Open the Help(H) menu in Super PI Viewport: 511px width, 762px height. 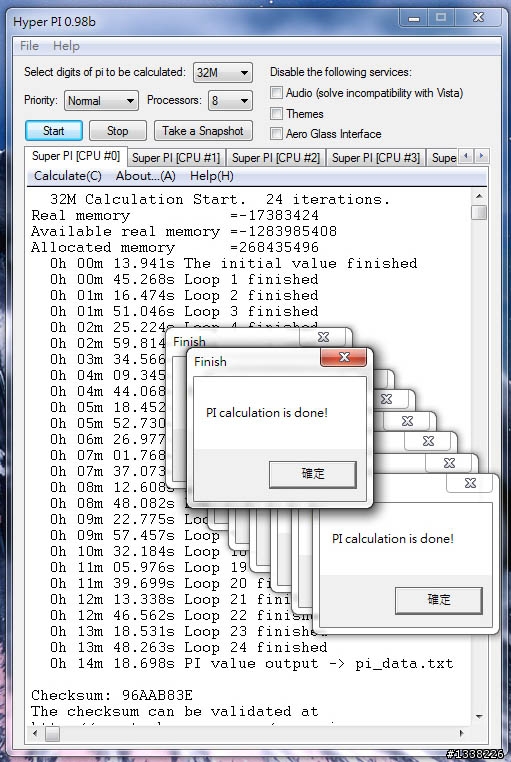[211, 176]
